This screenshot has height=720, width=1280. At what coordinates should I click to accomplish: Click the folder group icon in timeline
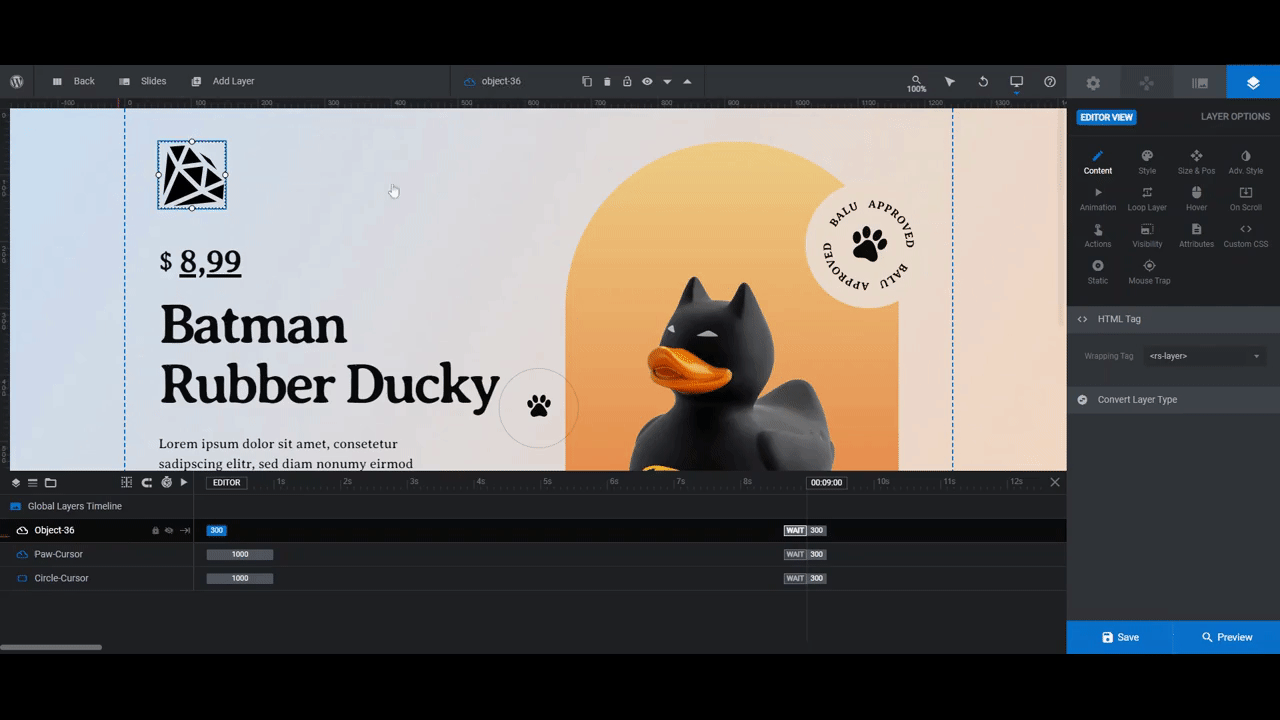click(50, 482)
